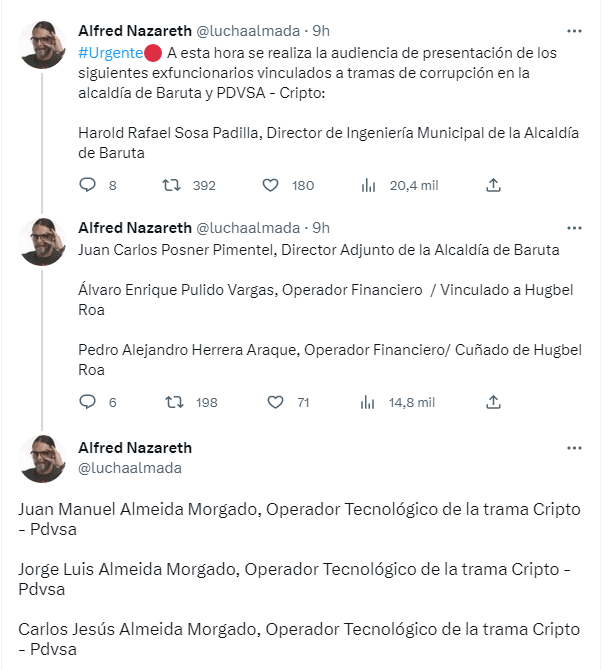This screenshot has height=670, width=614.
Task: Share the second tweet about Juan Carlos Posner
Action: coord(492,402)
